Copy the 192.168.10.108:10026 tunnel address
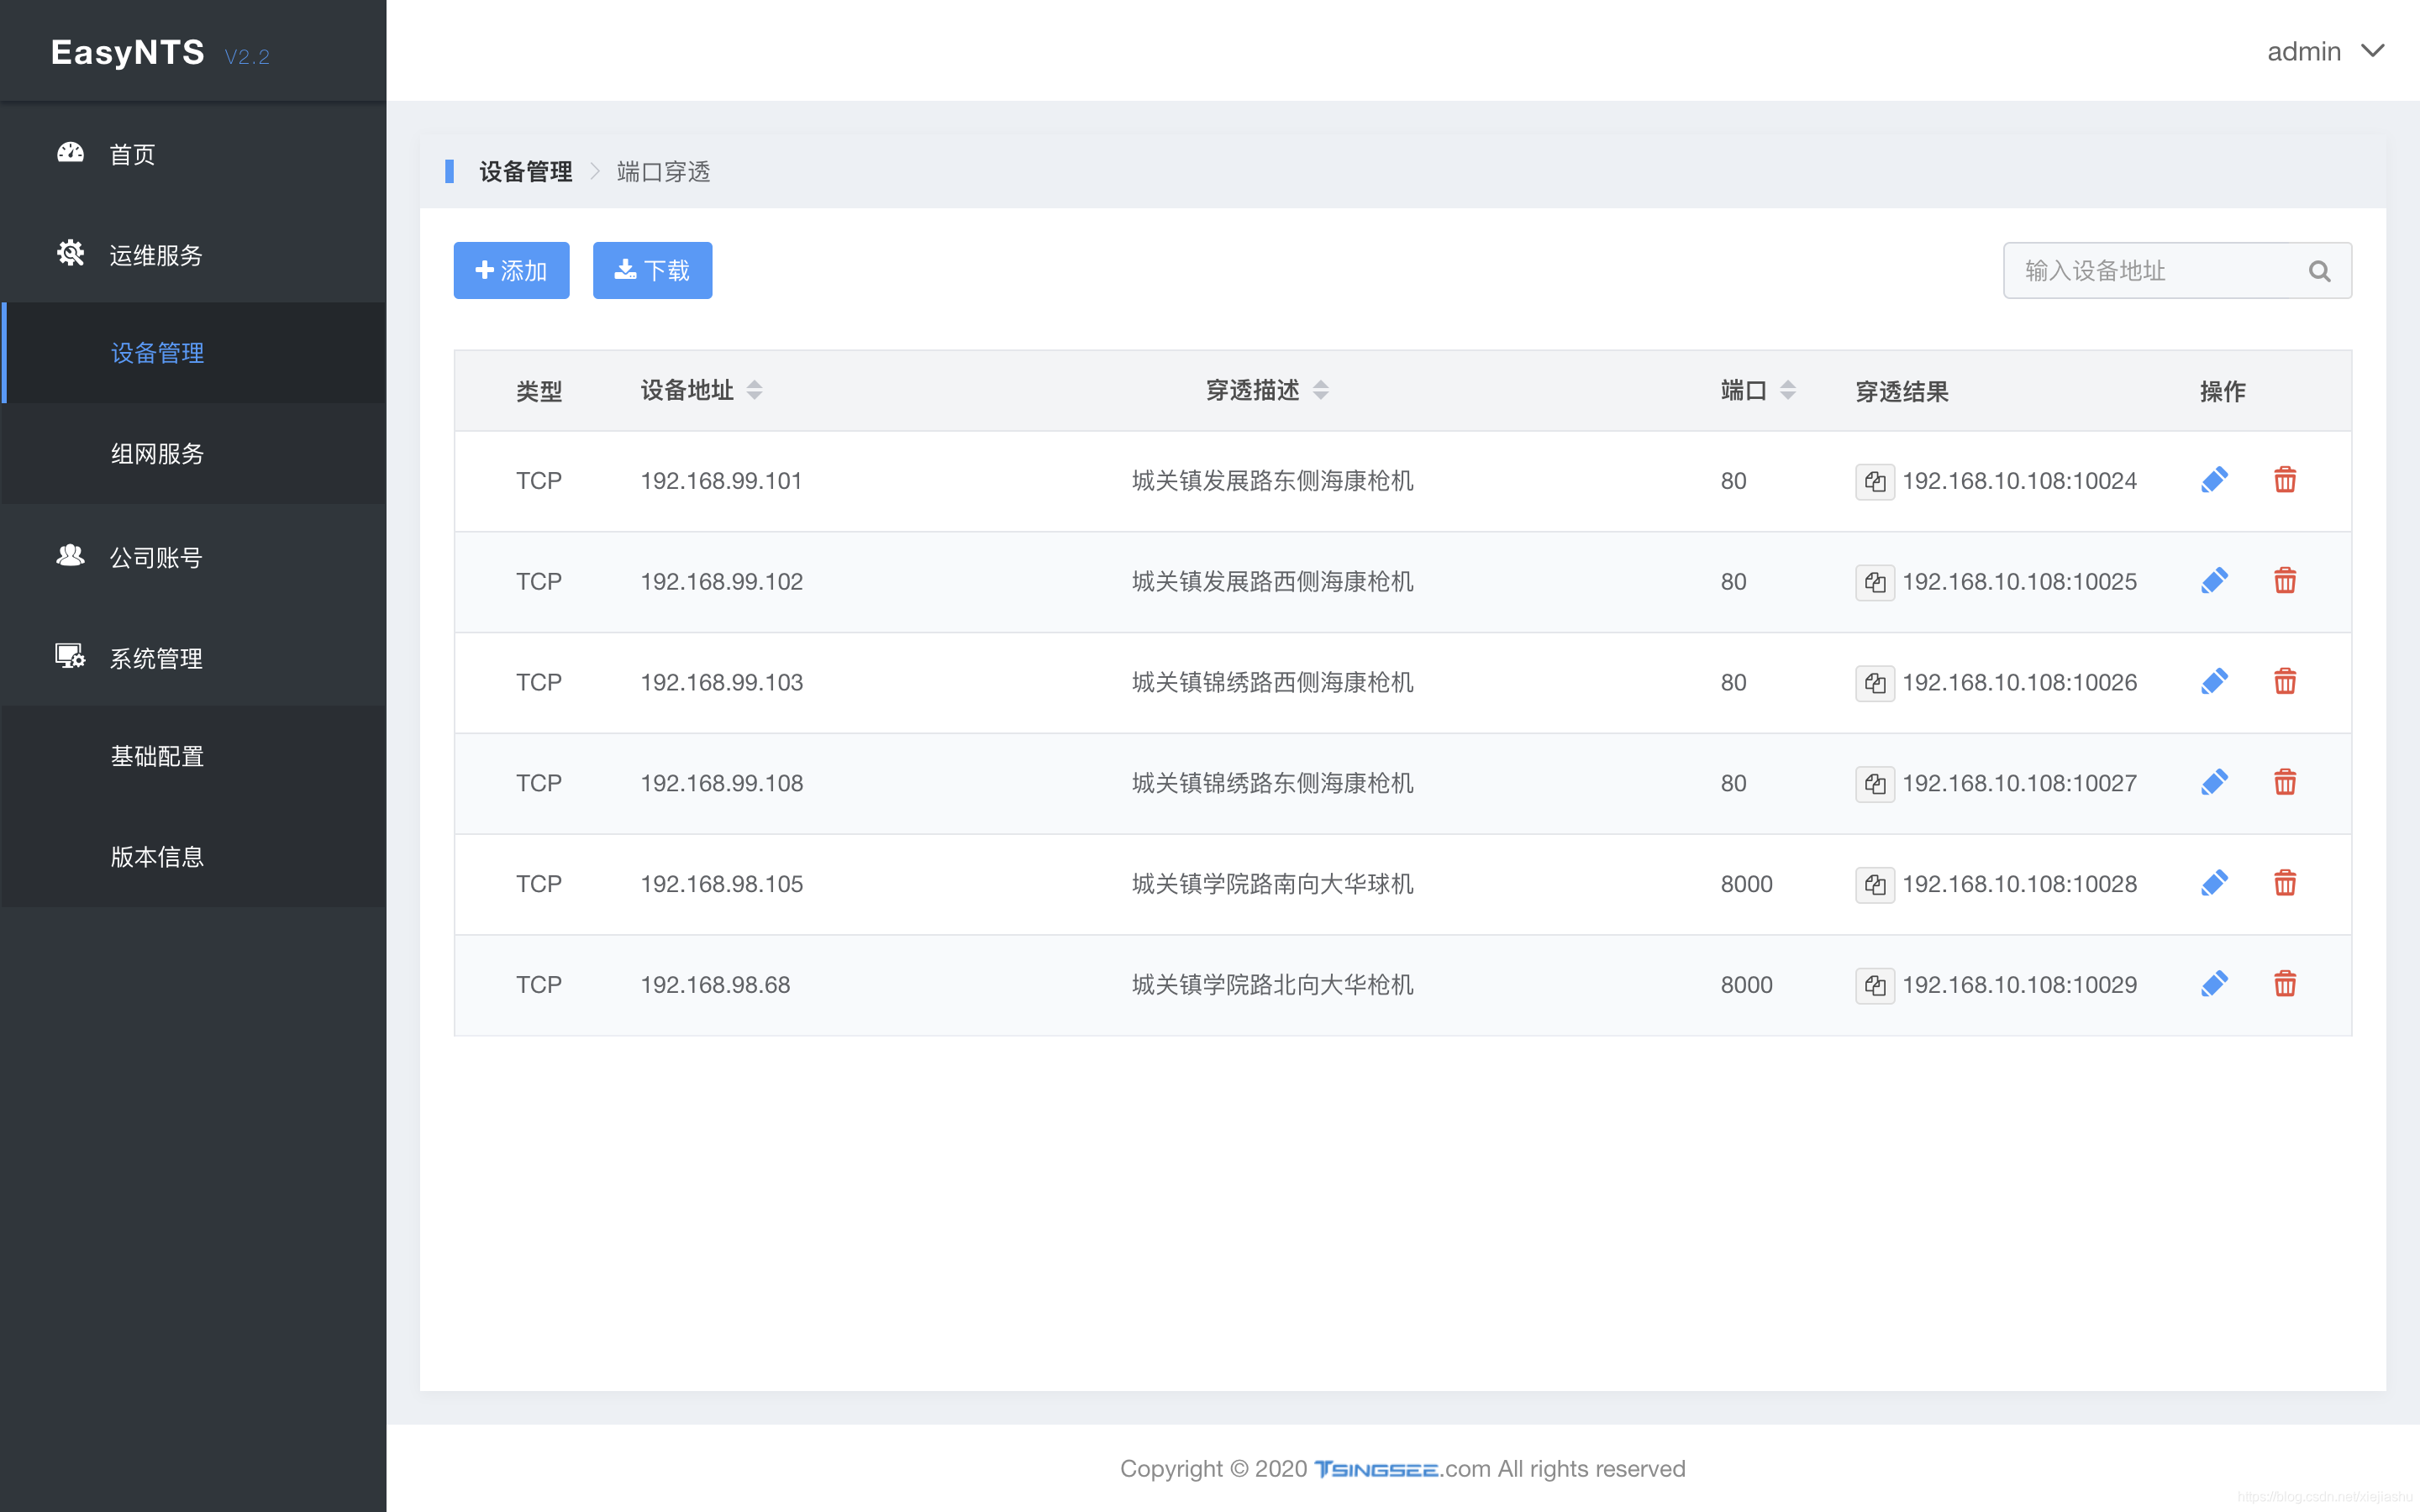The image size is (2420, 1512). (x=1875, y=683)
